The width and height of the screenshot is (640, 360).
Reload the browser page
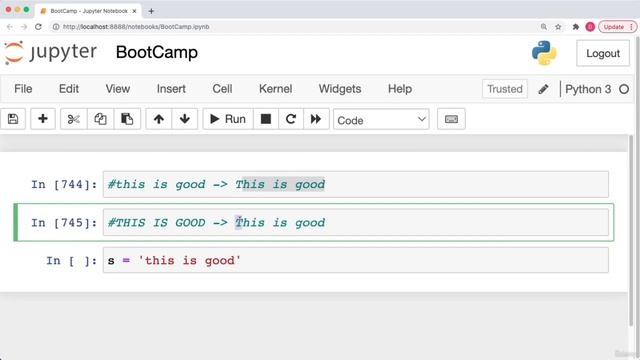click(x=38, y=27)
